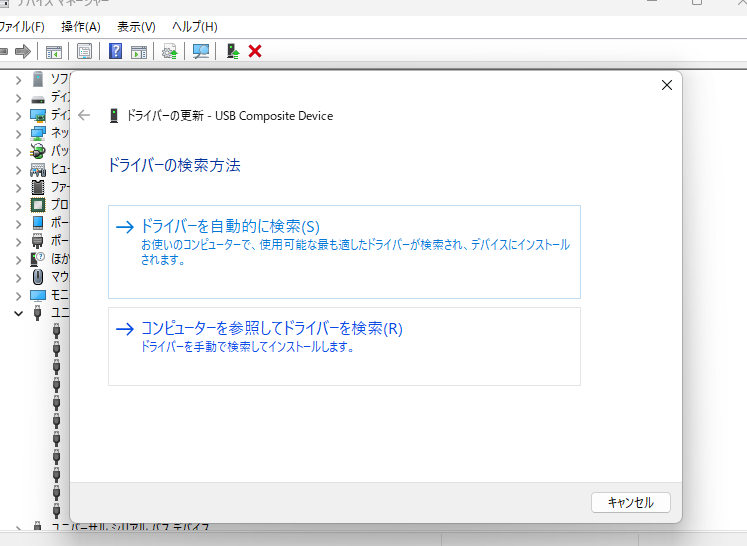Expand the ソフ tree node chevron
The width and height of the screenshot is (747, 546).
coord(18,80)
